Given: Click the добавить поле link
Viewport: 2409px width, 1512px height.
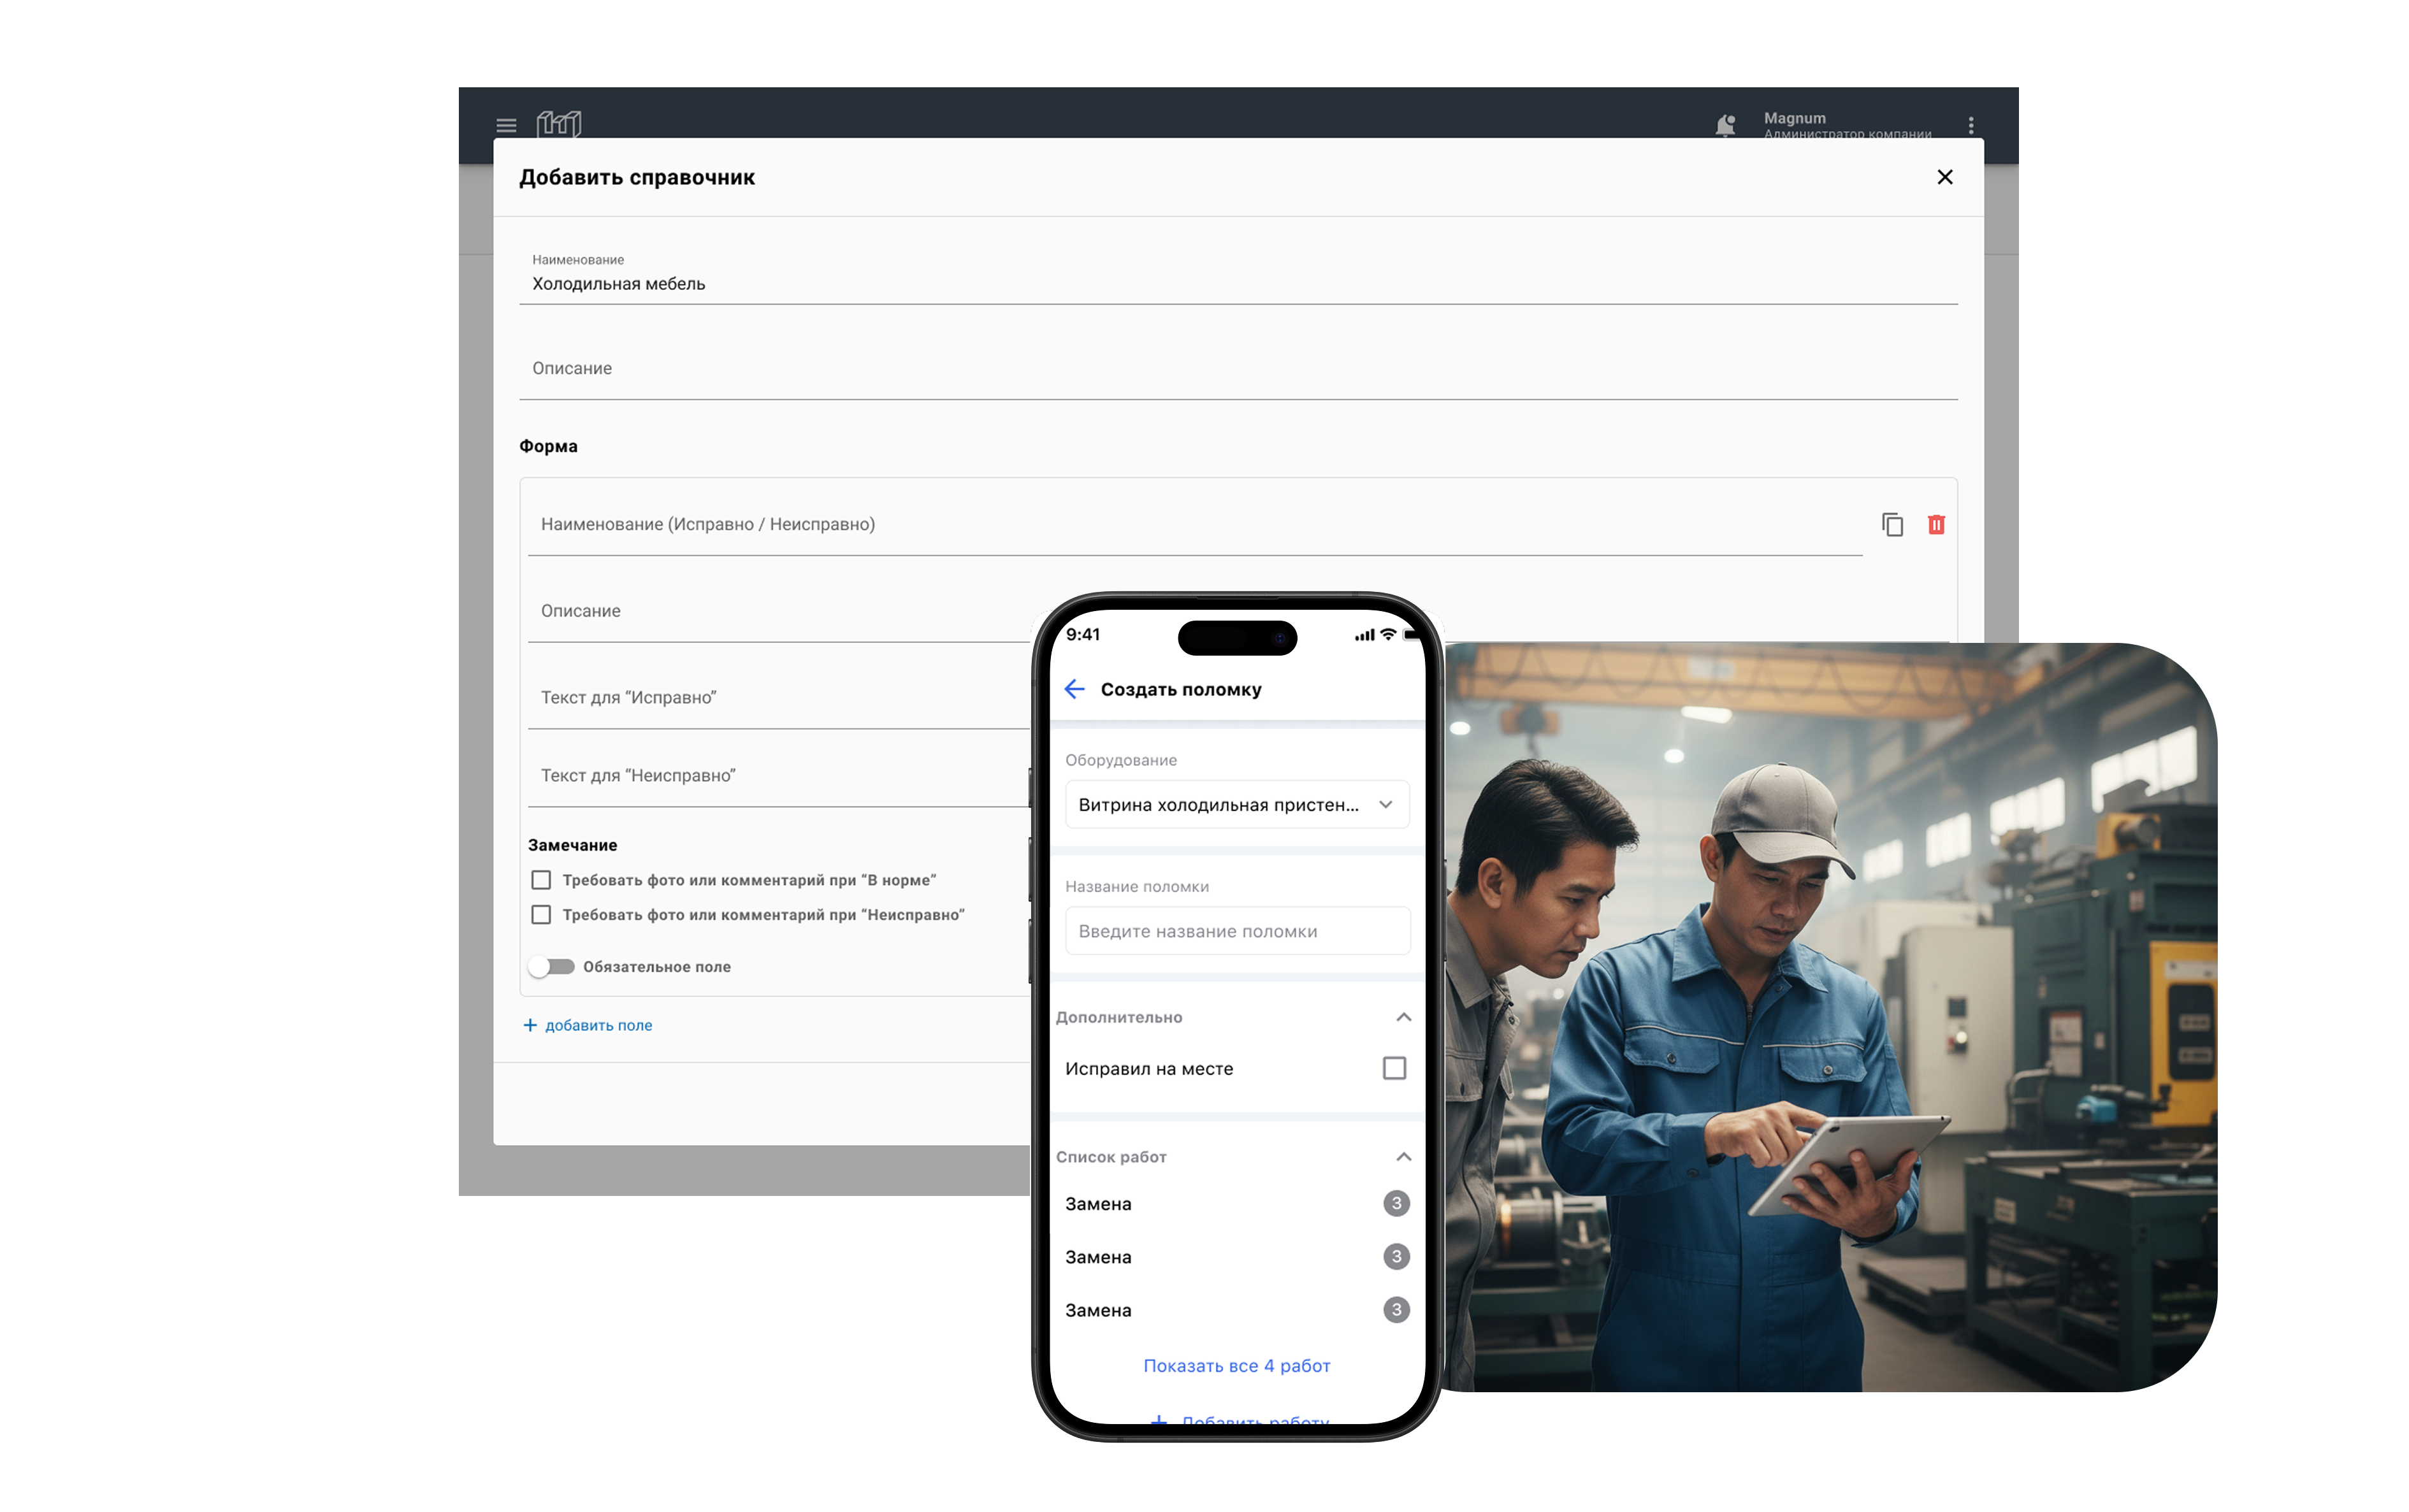Looking at the screenshot, I should point(598,1025).
